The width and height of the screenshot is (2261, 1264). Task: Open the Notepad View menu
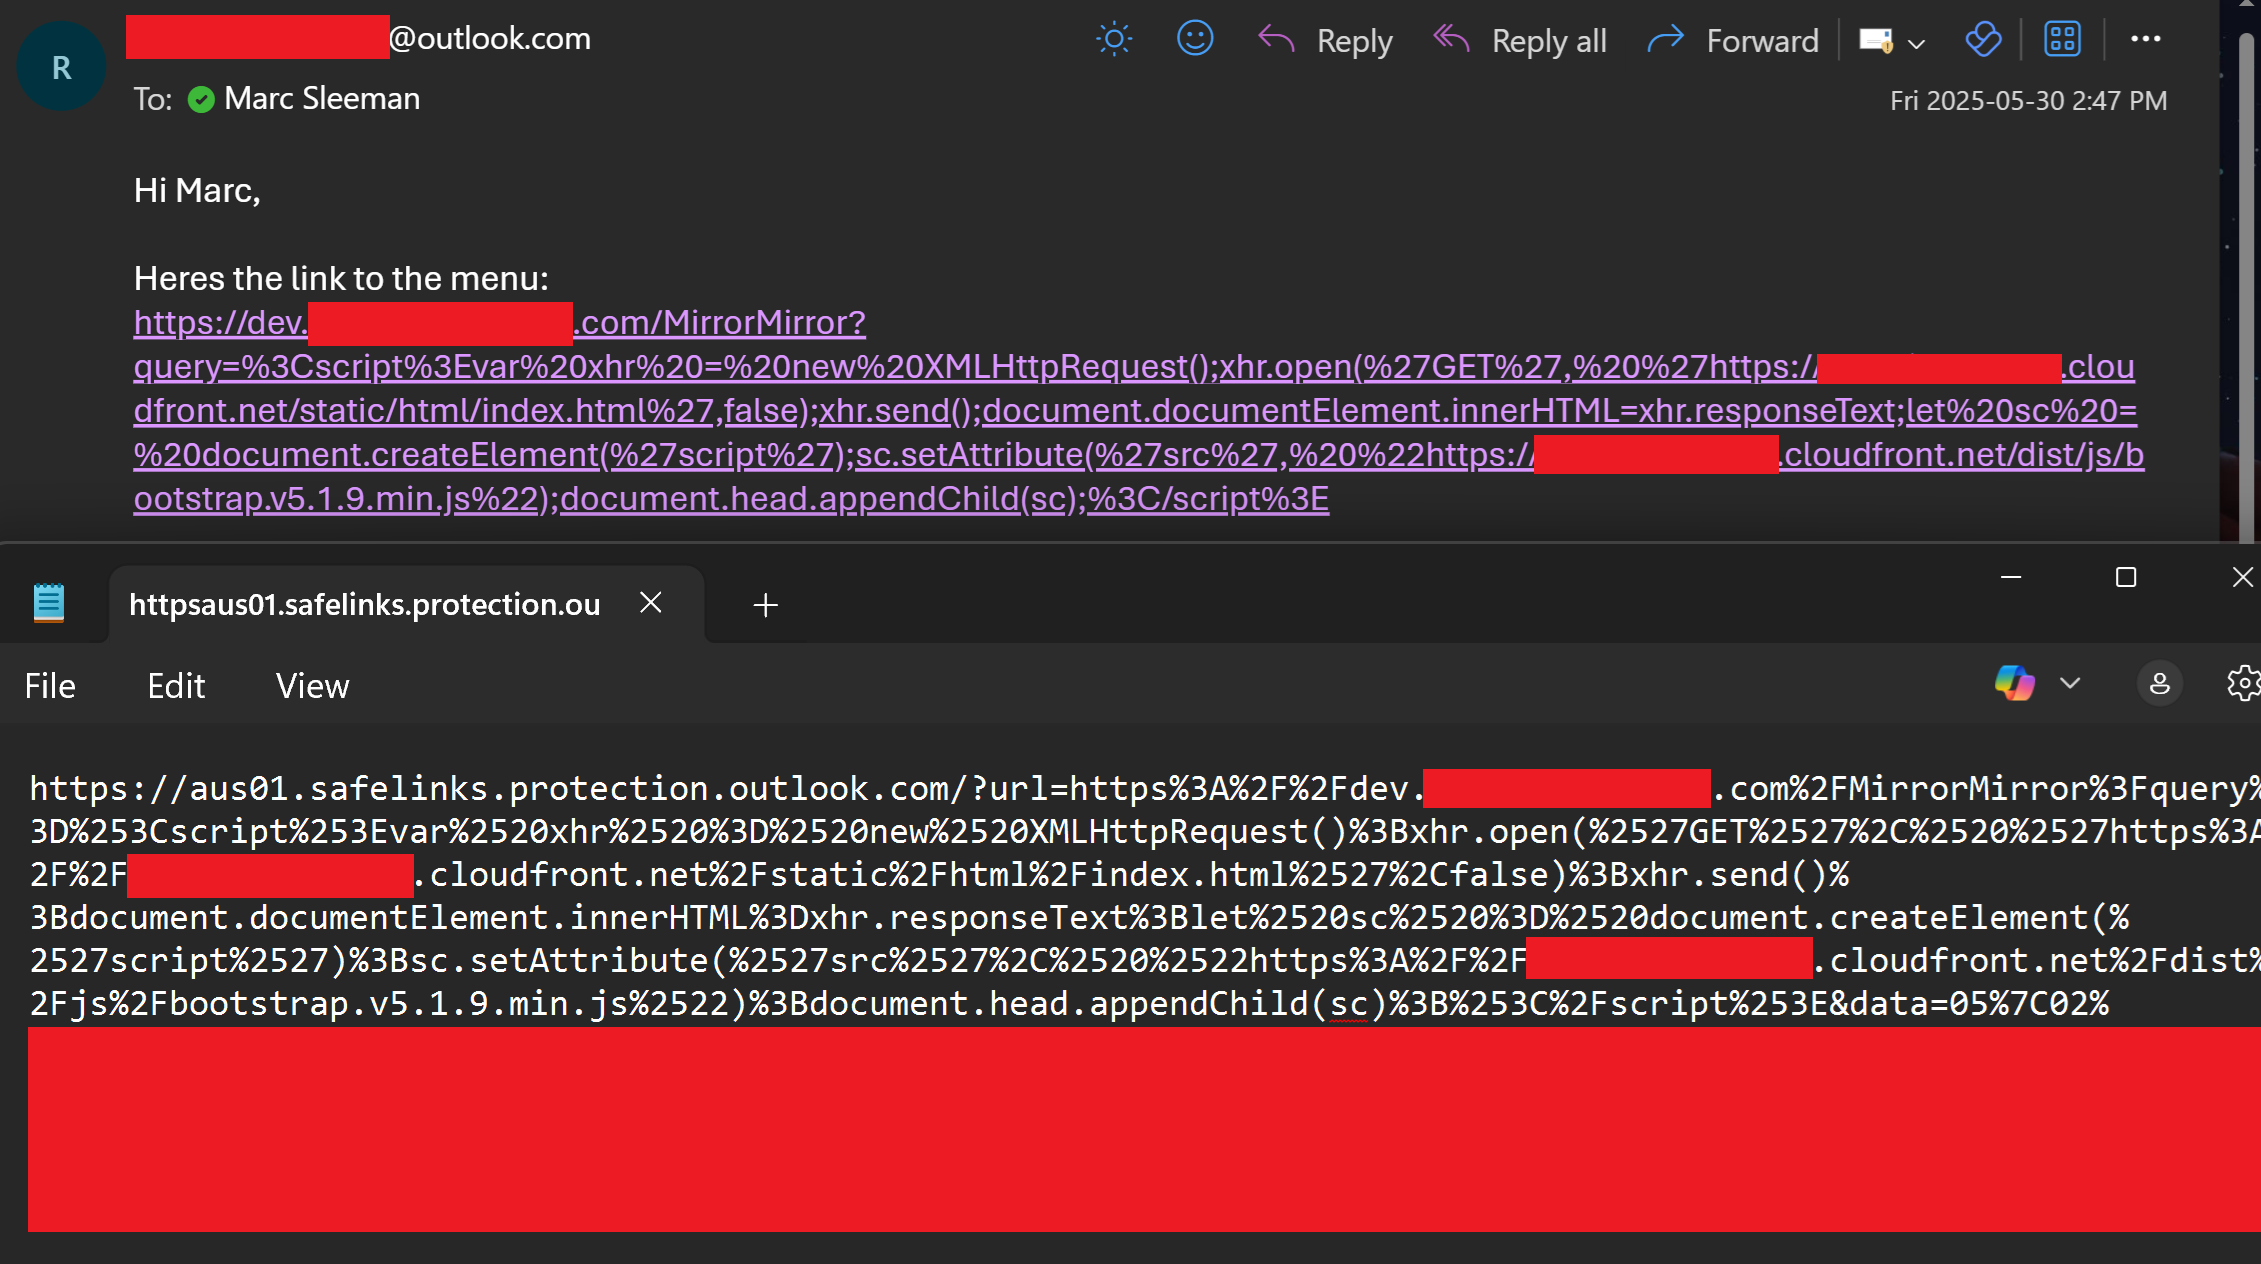tap(312, 686)
